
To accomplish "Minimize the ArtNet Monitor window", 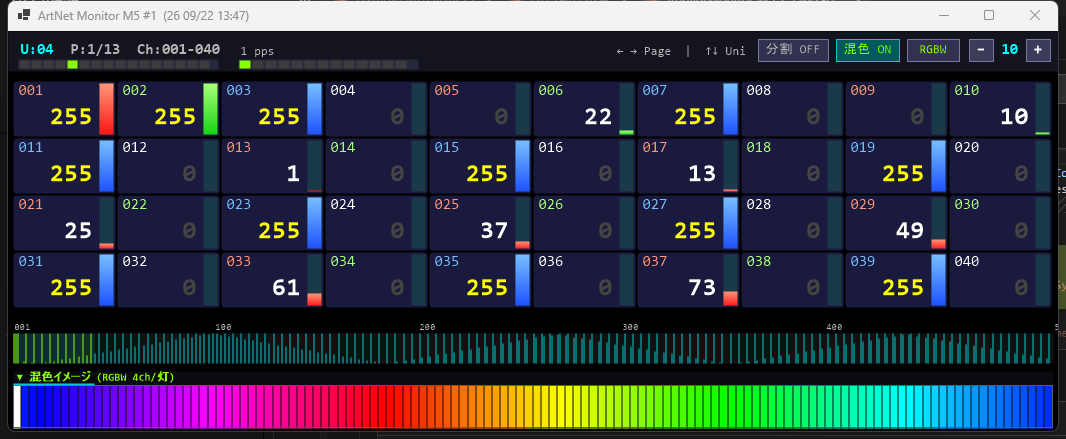I will point(944,15).
